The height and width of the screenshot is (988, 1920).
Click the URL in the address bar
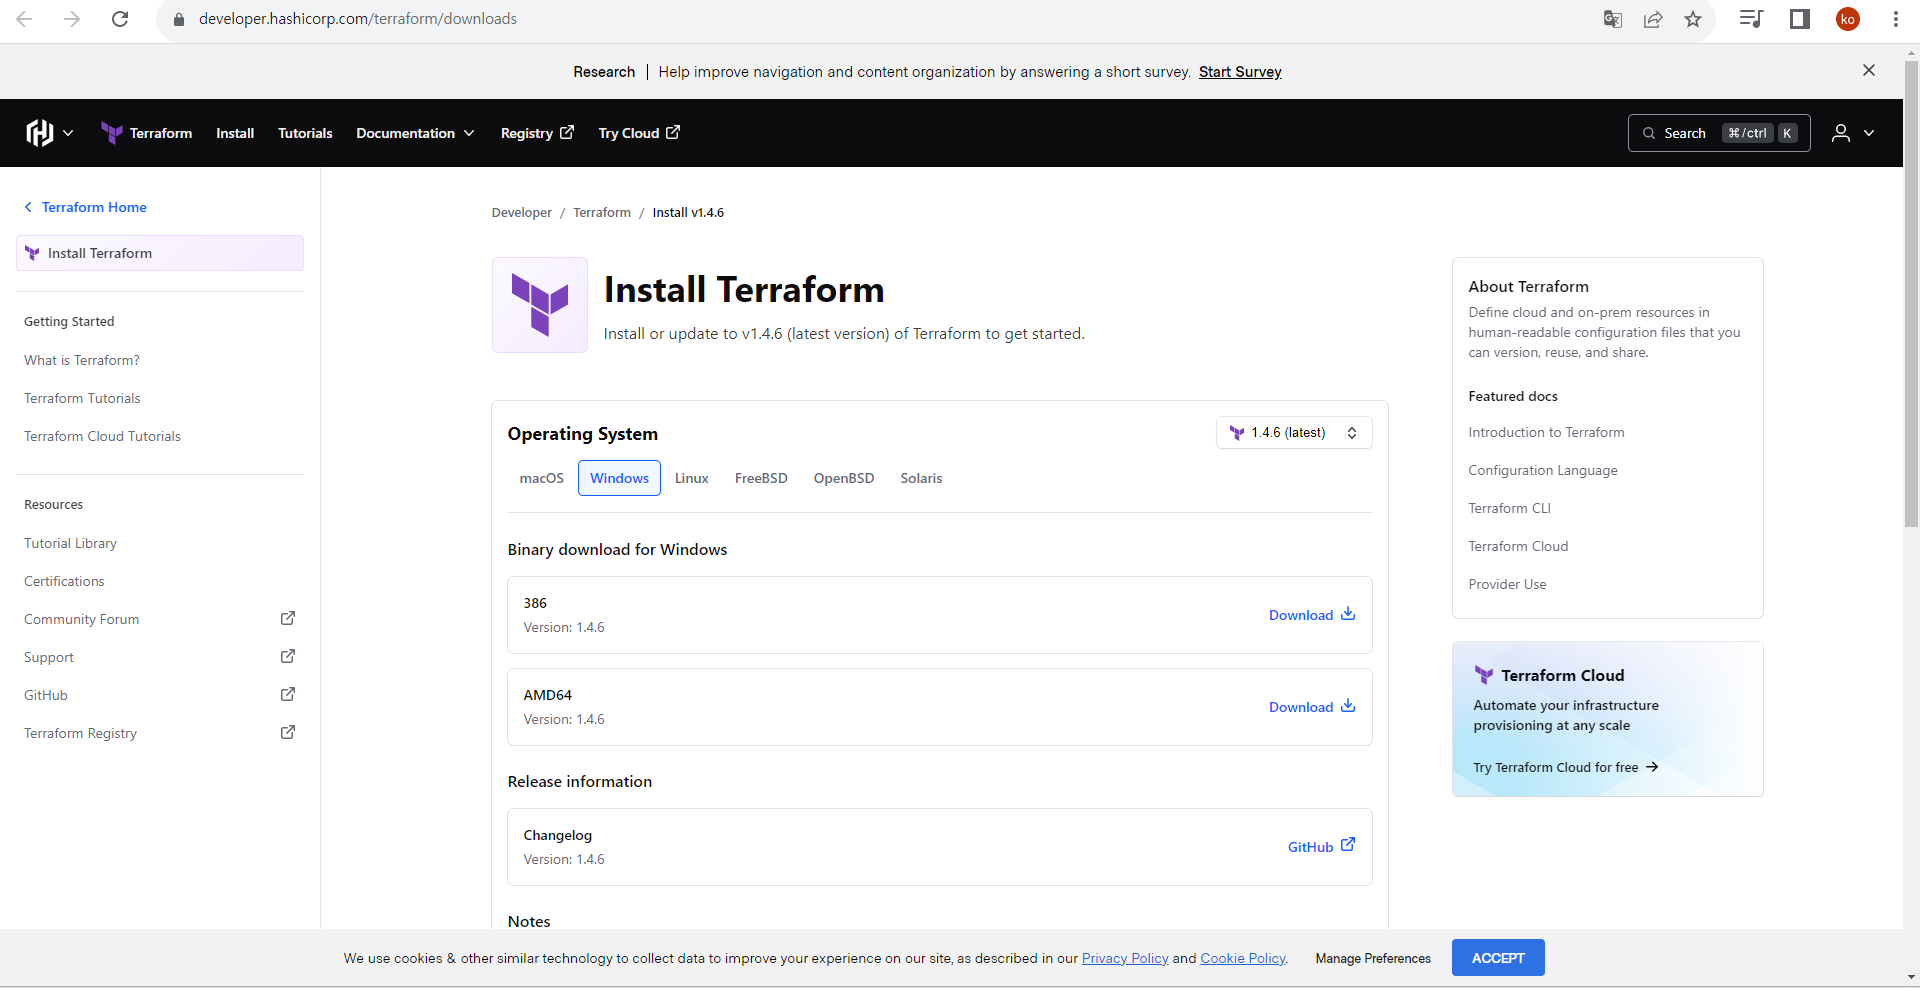coord(358,19)
